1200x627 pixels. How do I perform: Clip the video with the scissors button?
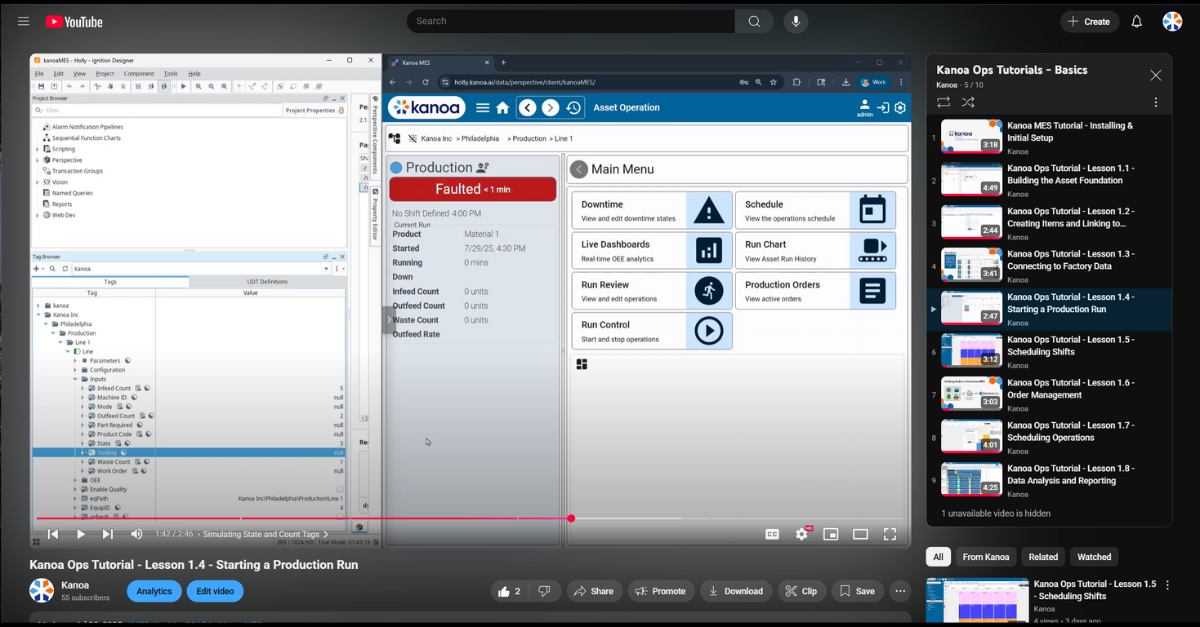(x=802, y=591)
